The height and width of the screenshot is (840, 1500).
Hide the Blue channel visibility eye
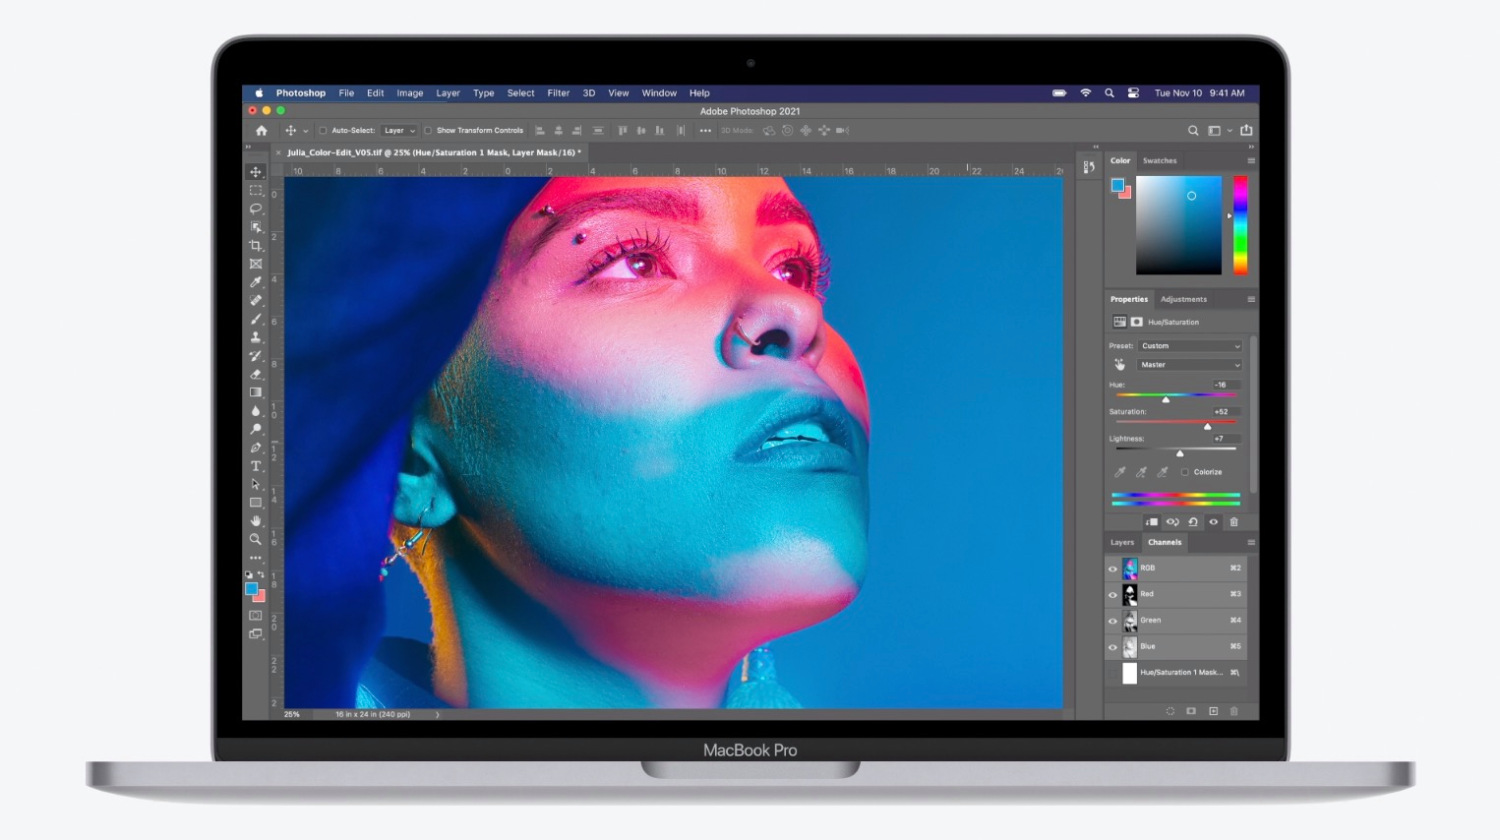pyautogui.click(x=1112, y=647)
